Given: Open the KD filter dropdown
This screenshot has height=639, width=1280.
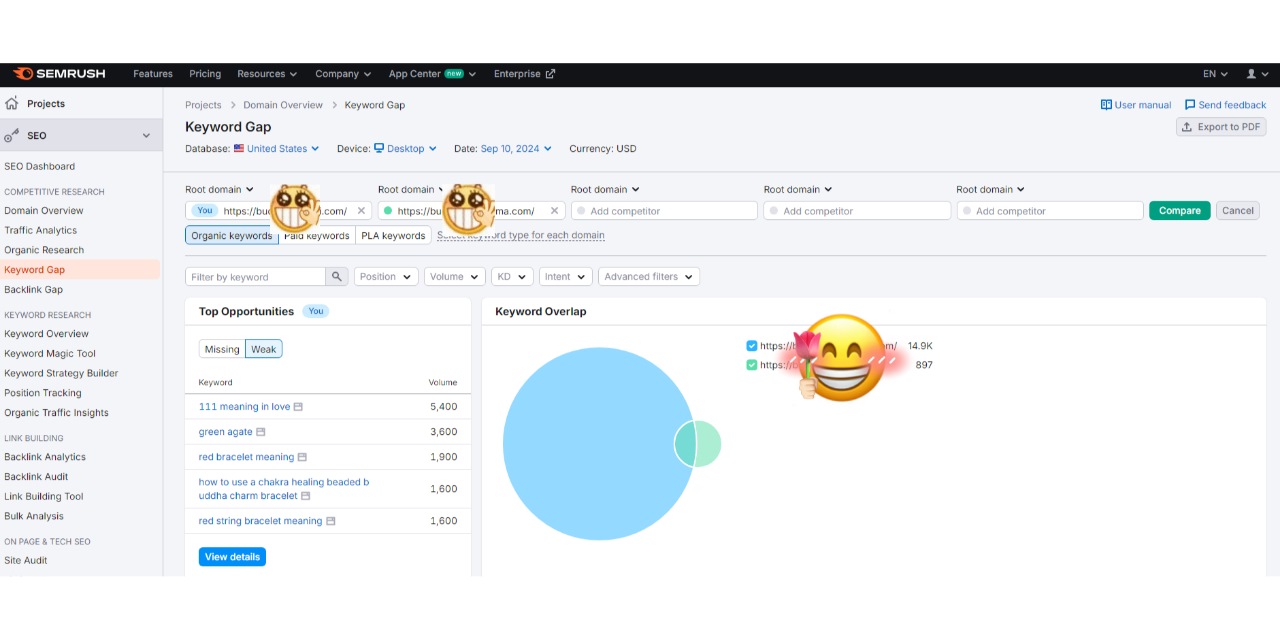Looking at the screenshot, I should 512,277.
